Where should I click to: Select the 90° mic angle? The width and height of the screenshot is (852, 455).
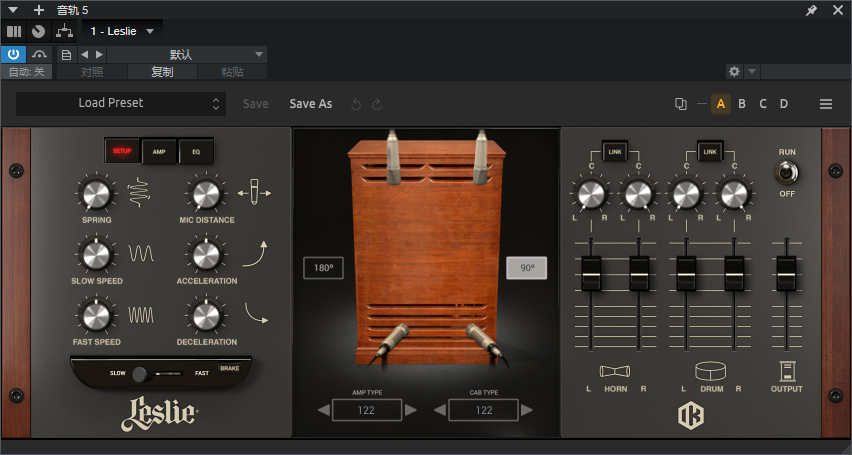527,268
